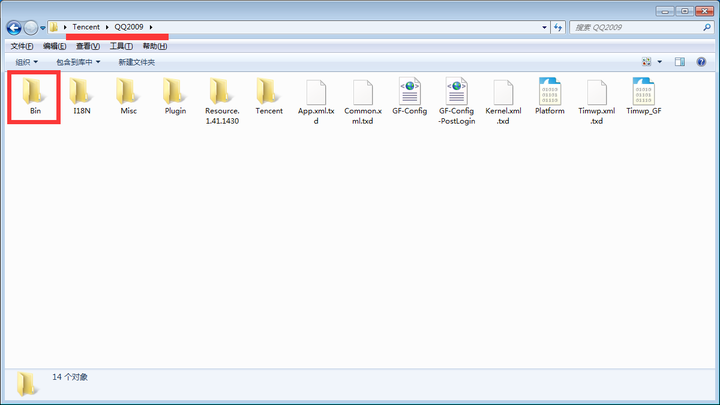The image size is (720, 405).
Task: Click the Forward navigation arrow
Action: [30, 28]
